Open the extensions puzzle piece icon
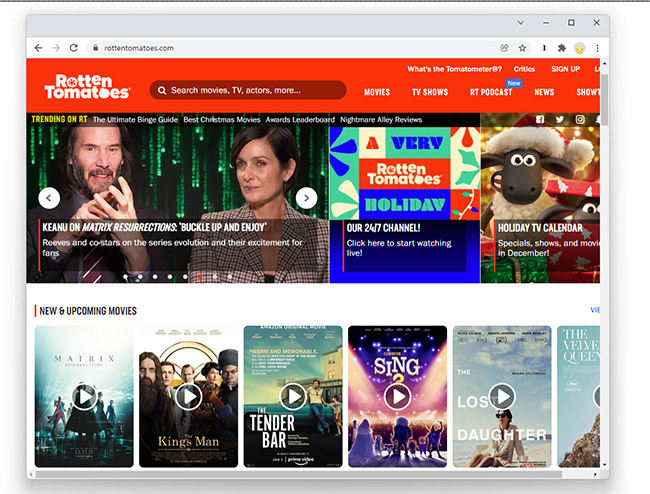 pos(562,48)
